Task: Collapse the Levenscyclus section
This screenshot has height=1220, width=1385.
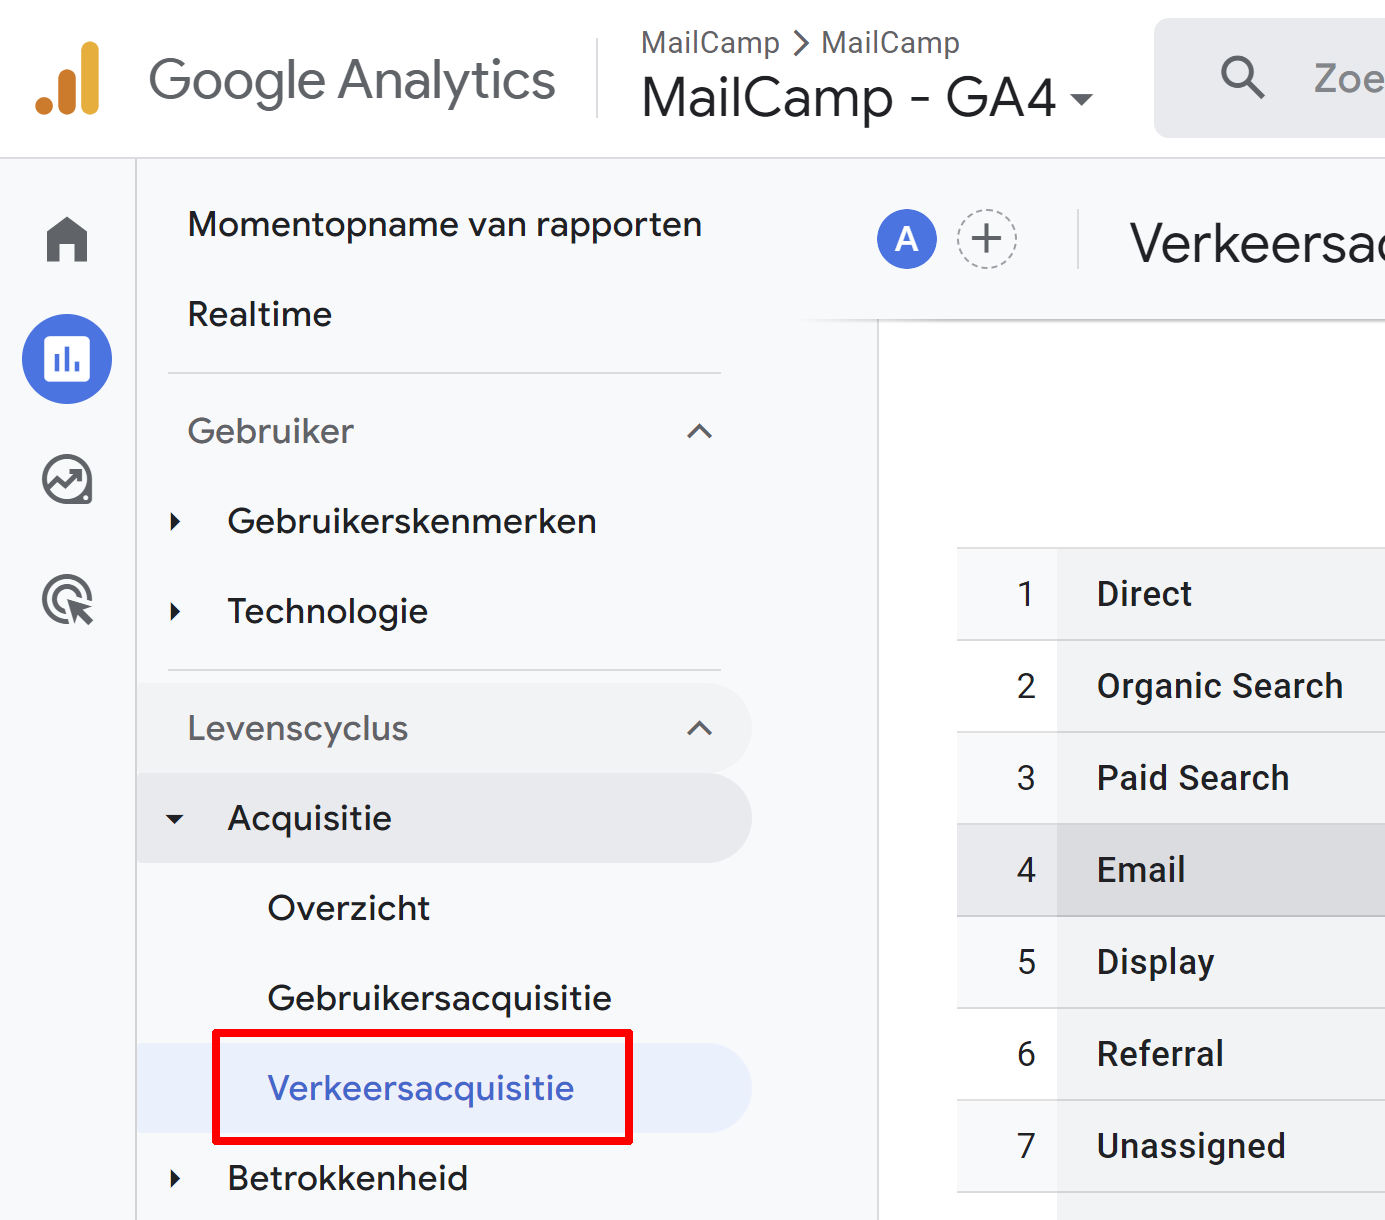Action: point(699,729)
